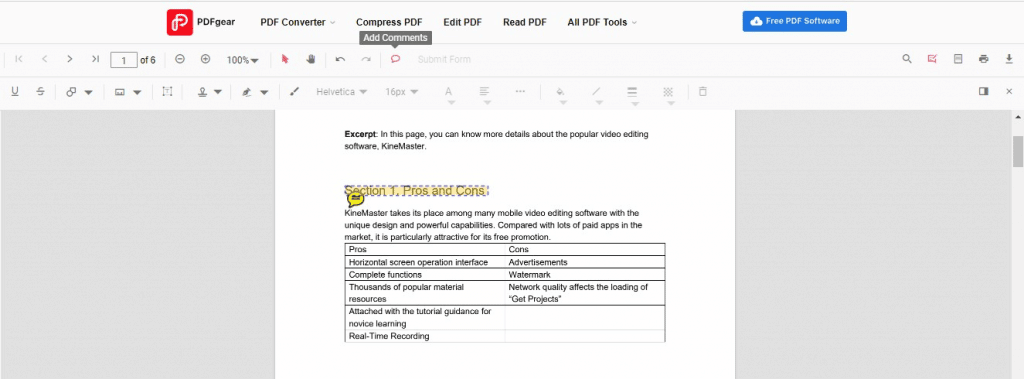Screen dimensions: 1024x379
Task: Click the 'Advertisements' table cell
Action: tap(585, 262)
